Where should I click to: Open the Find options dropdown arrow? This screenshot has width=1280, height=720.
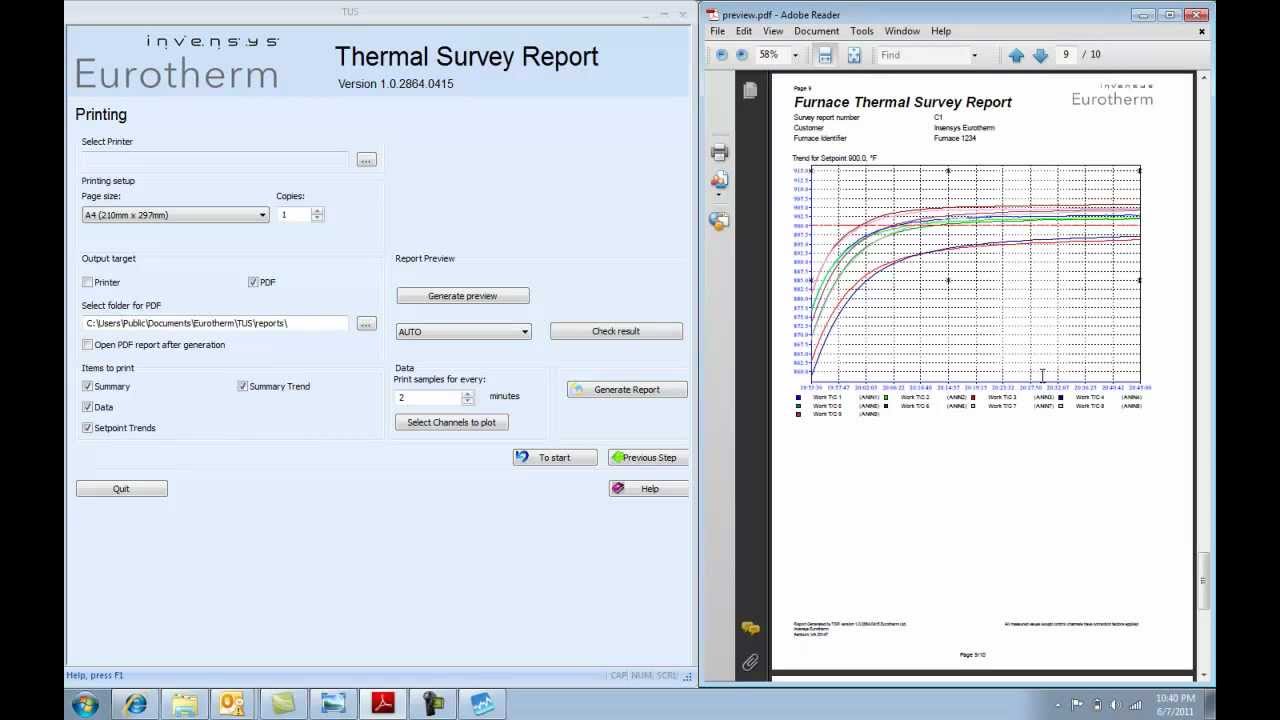(x=974, y=55)
